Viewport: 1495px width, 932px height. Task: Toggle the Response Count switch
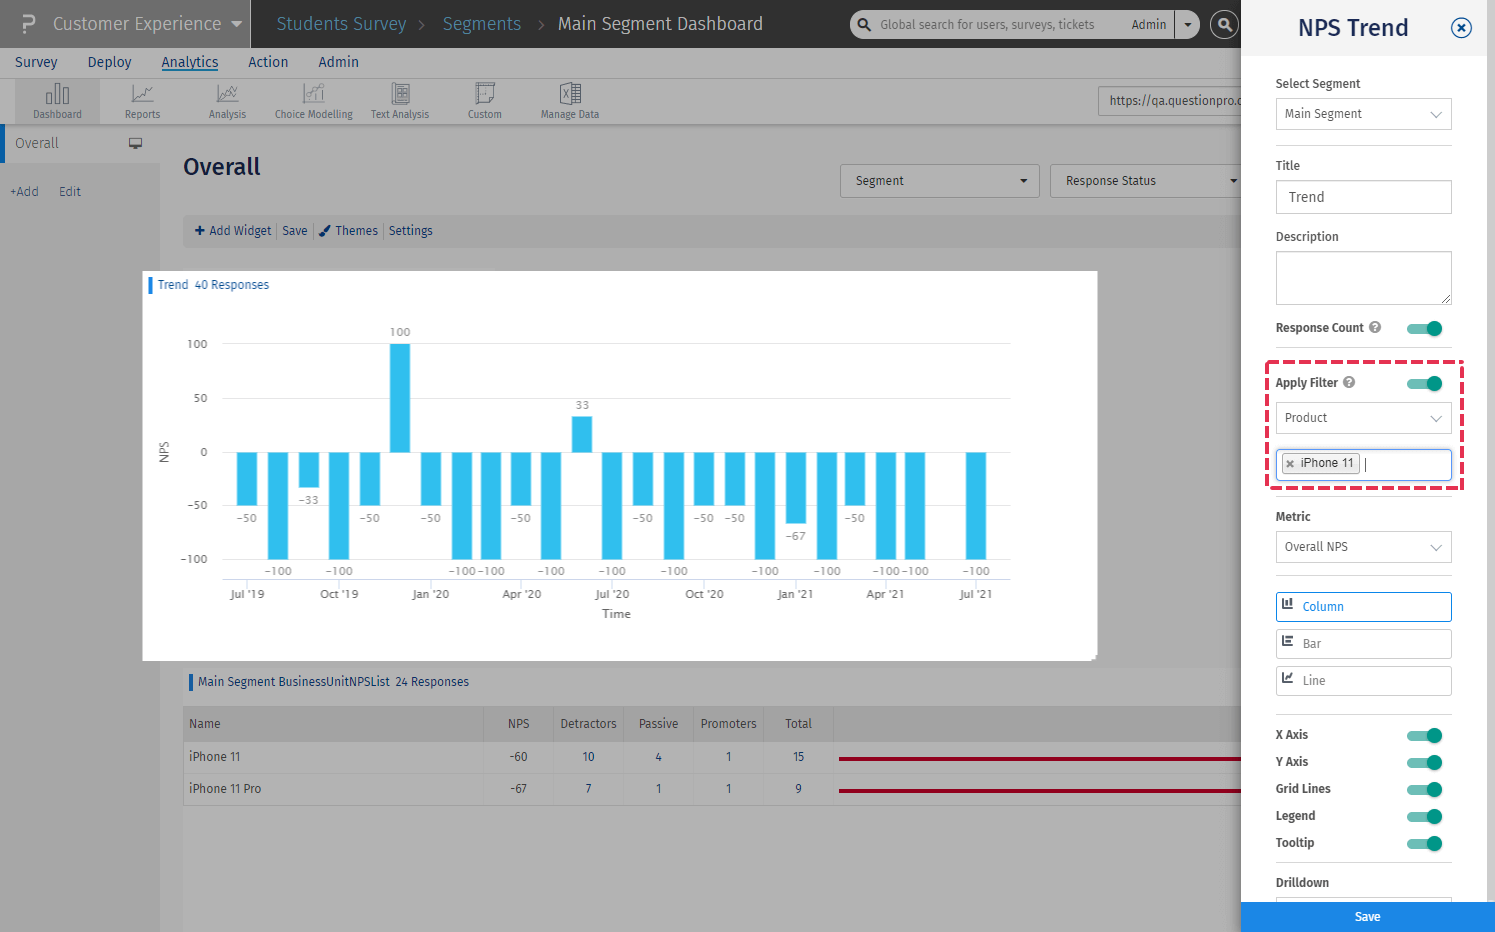click(x=1424, y=329)
